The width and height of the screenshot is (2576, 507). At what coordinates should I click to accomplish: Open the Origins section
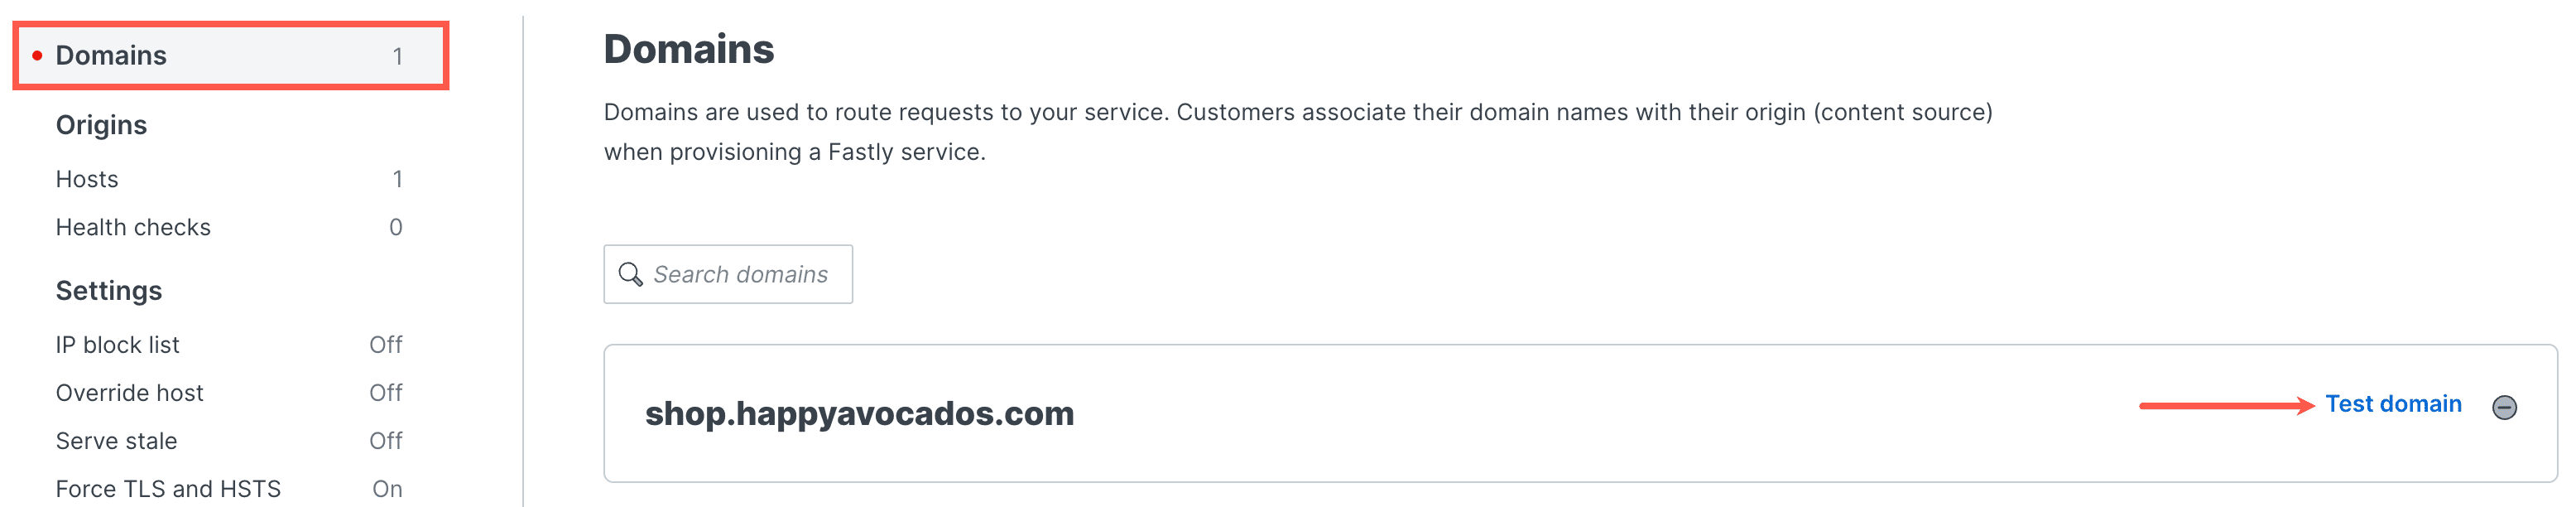(x=101, y=124)
